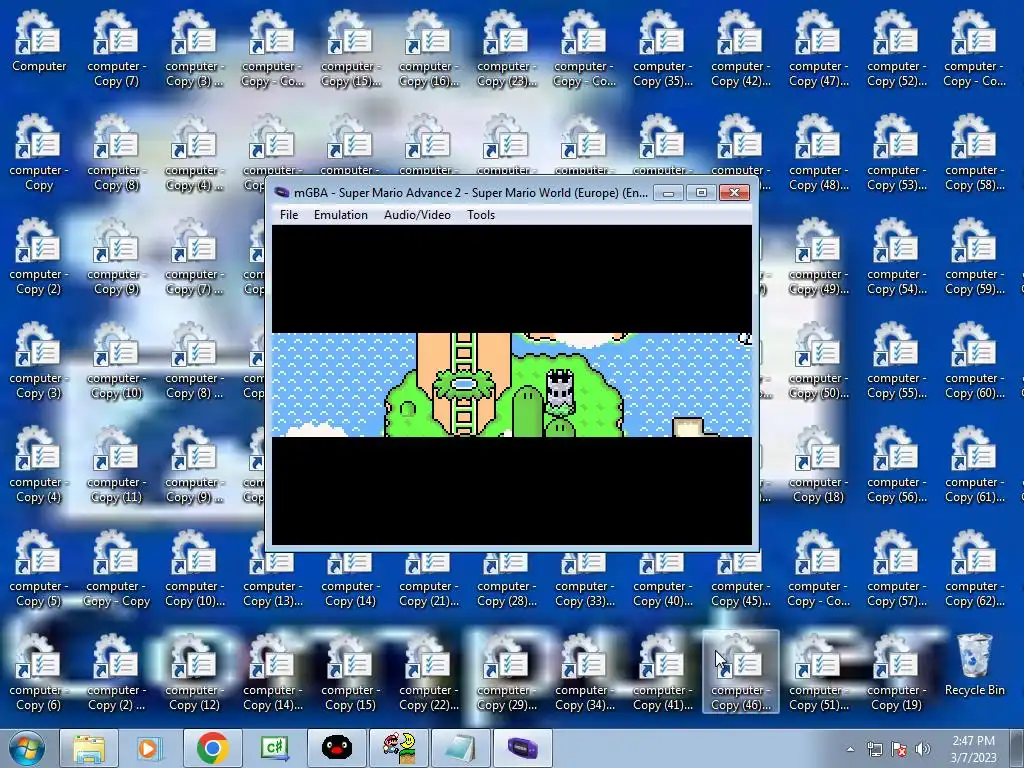Viewport: 1024px width, 768px height.
Task: Select the computer - Copy (28) shortcut
Action: pyautogui.click(x=506, y=581)
